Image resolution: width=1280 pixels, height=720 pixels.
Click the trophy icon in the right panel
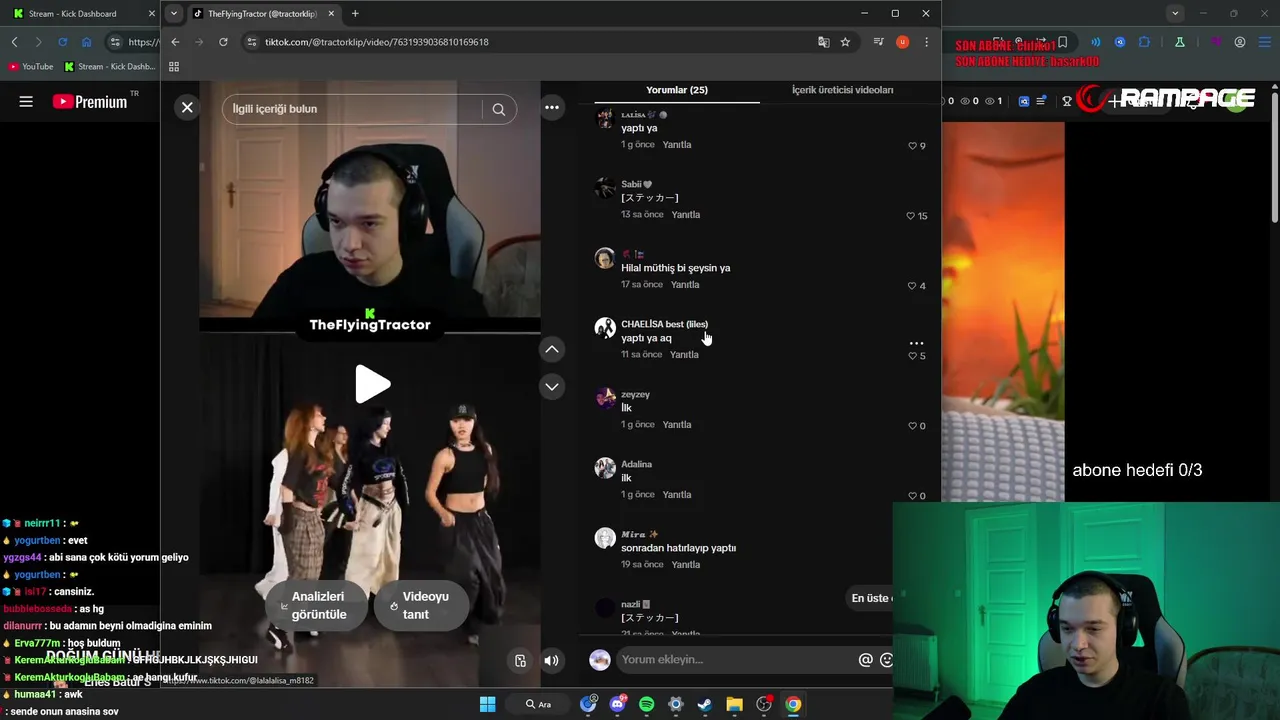[x=1067, y=101]
